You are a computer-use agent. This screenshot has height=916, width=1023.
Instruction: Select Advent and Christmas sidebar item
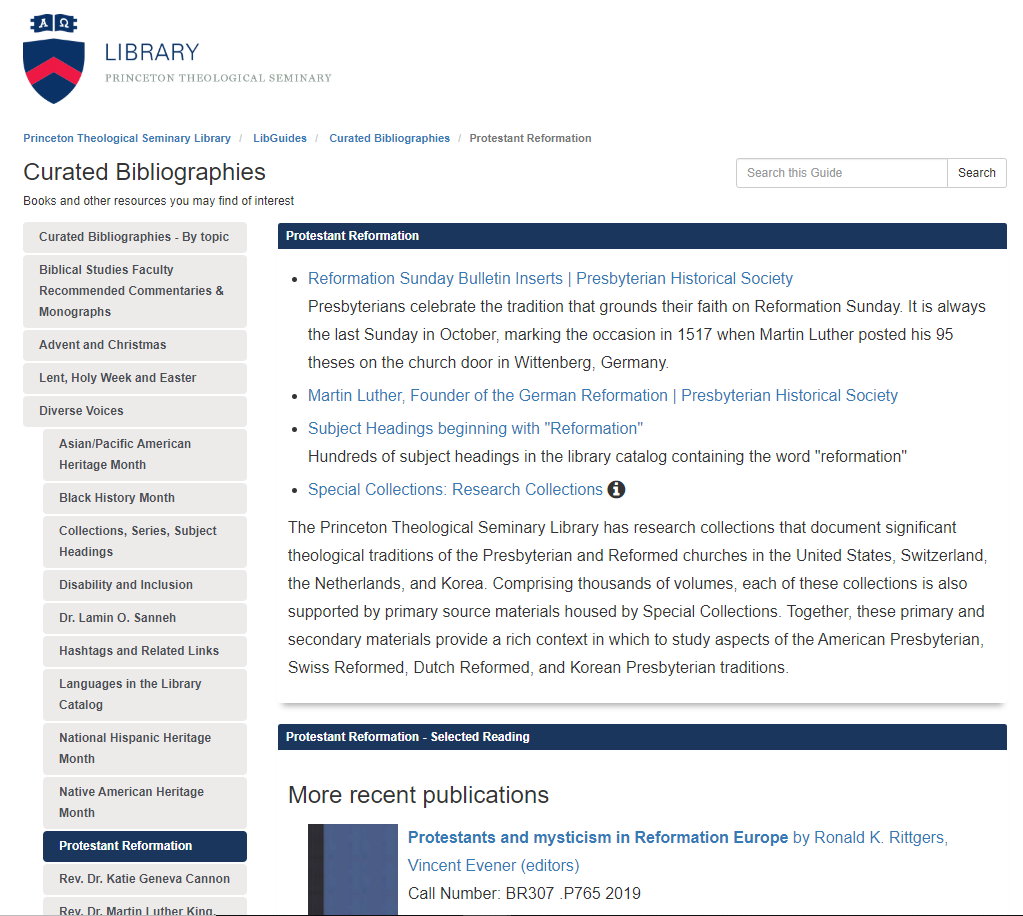135,345
